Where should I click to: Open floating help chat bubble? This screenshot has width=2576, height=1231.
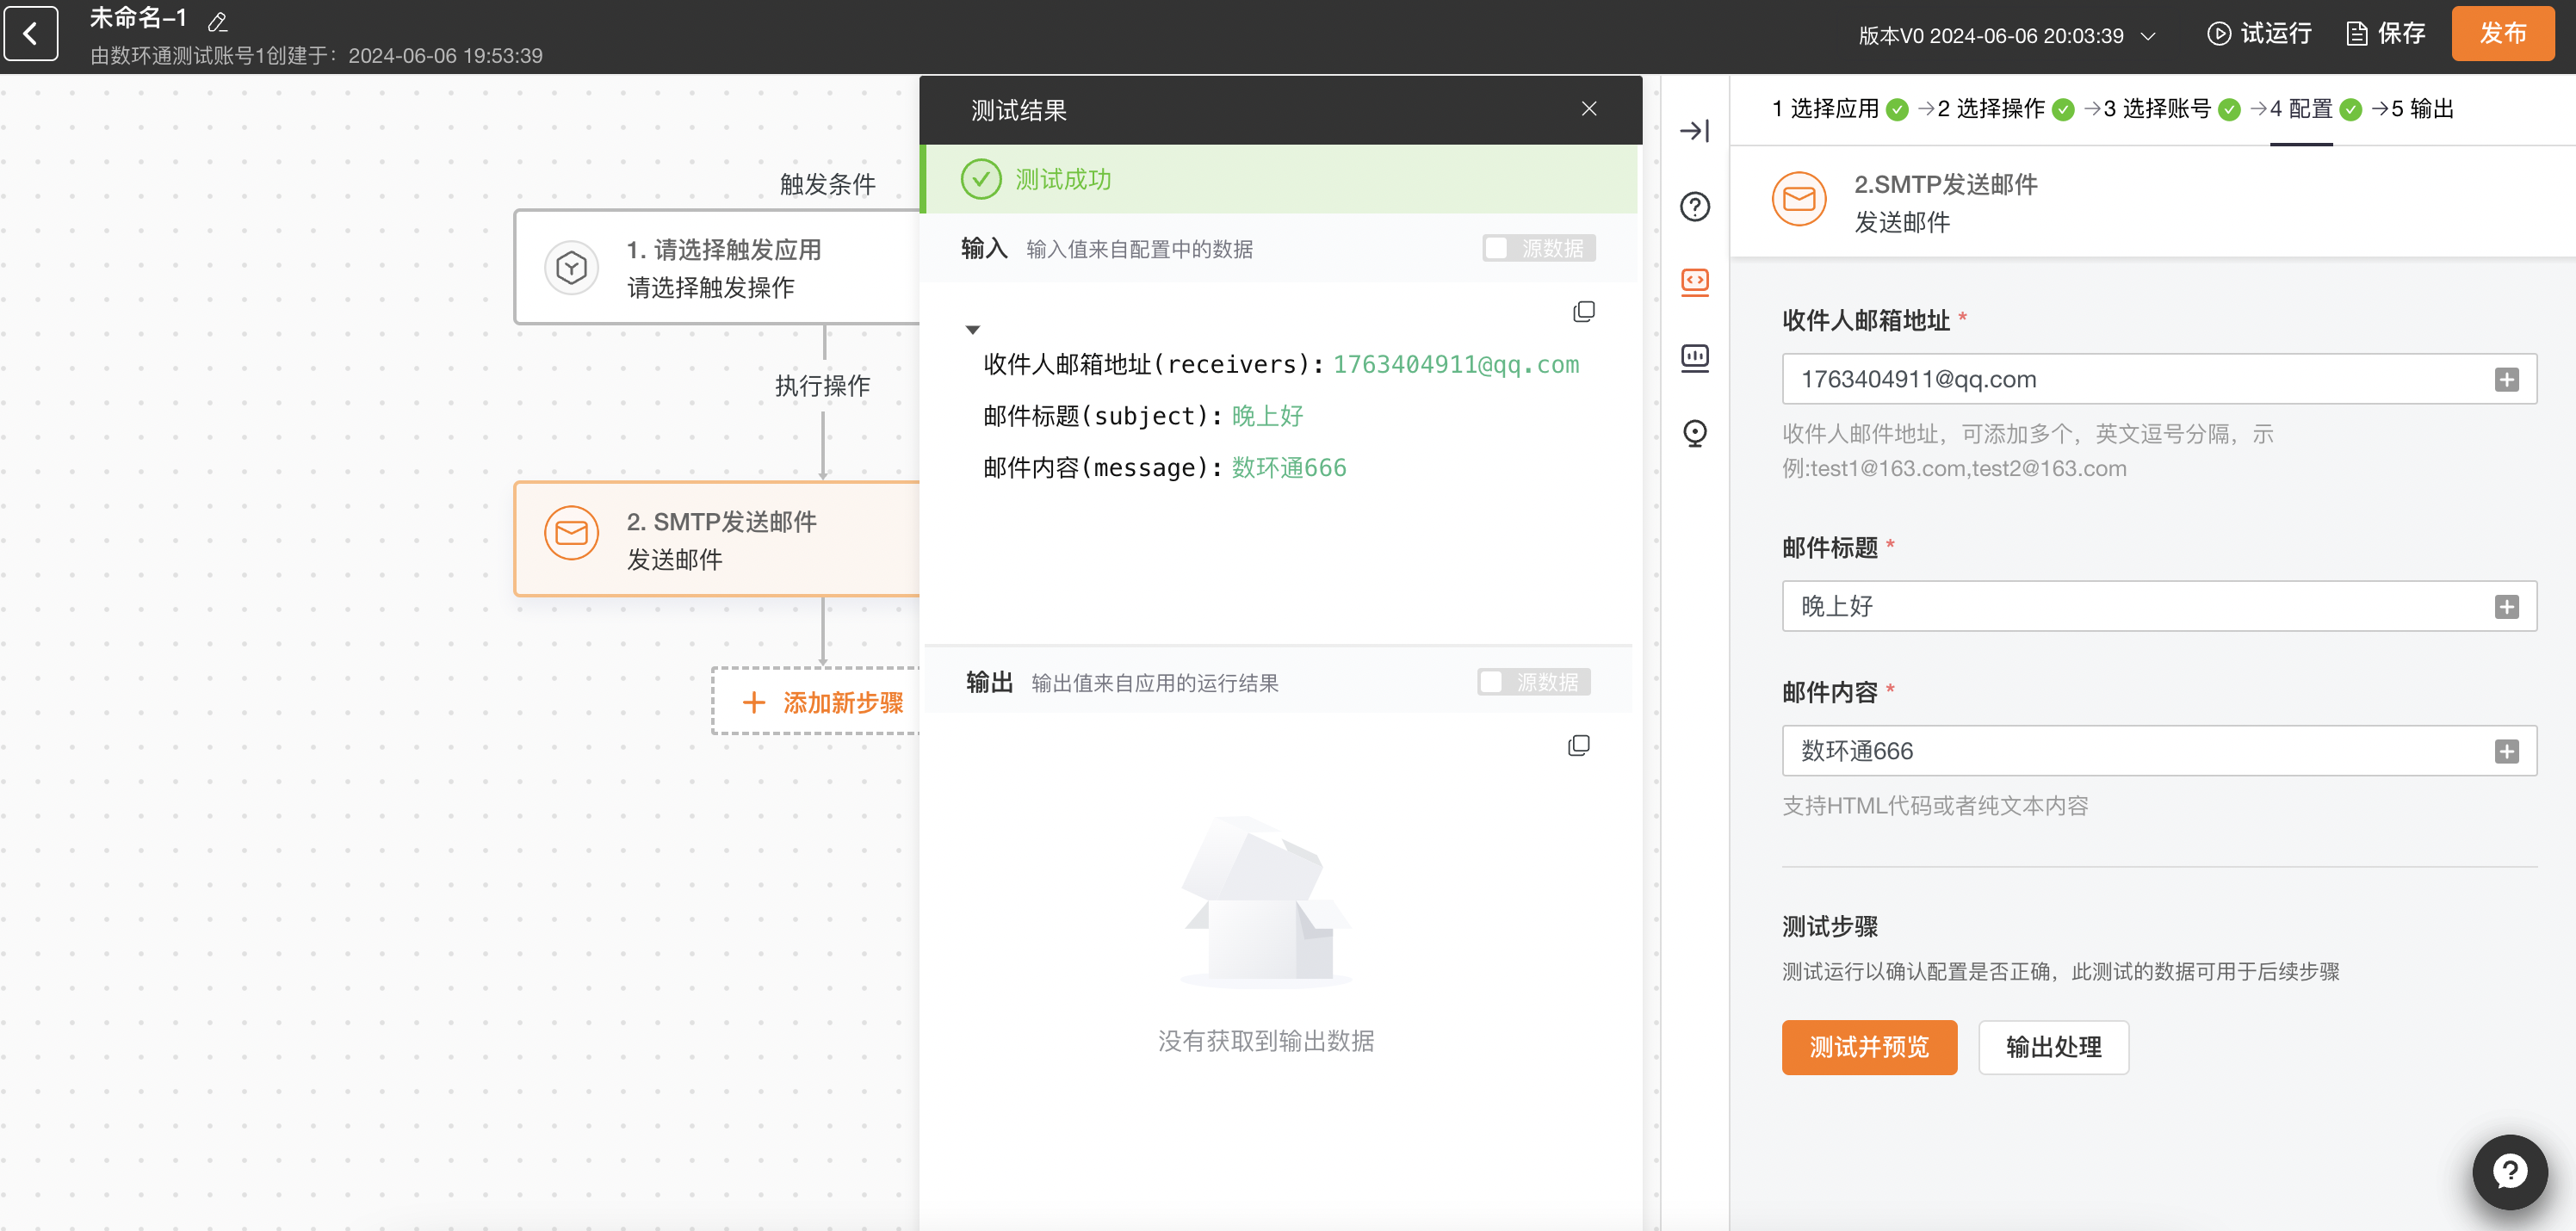click(2508, 1171)
